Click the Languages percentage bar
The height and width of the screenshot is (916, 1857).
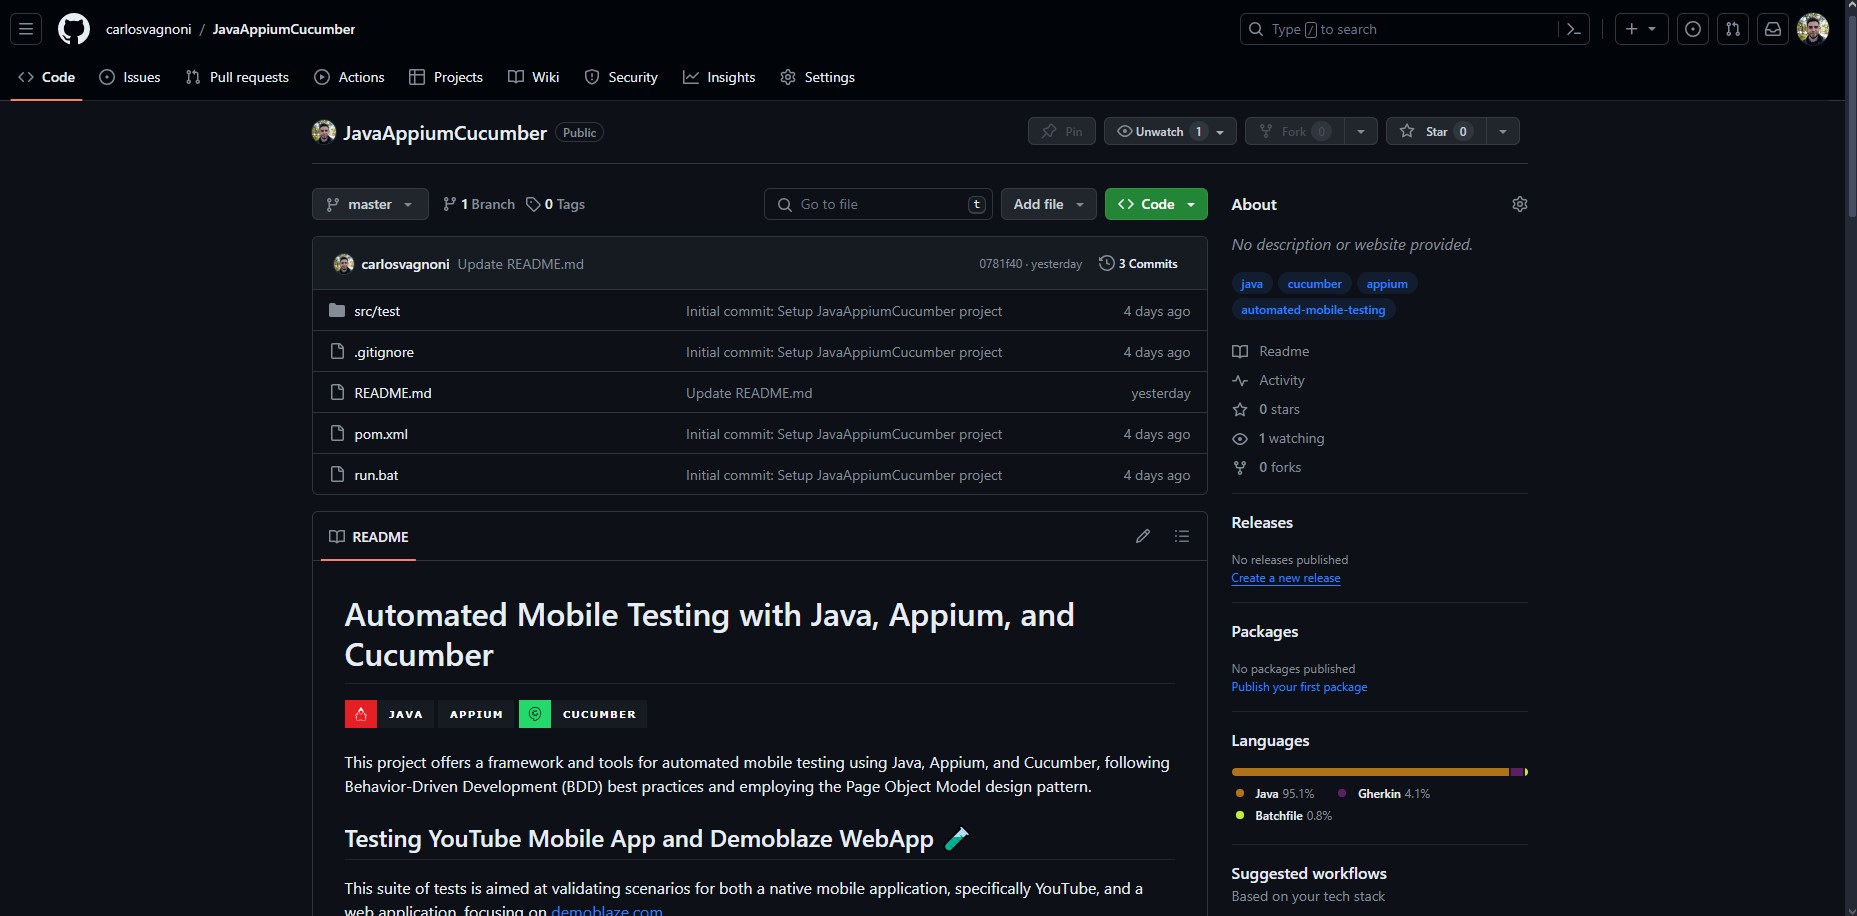tap(1378, 772)
